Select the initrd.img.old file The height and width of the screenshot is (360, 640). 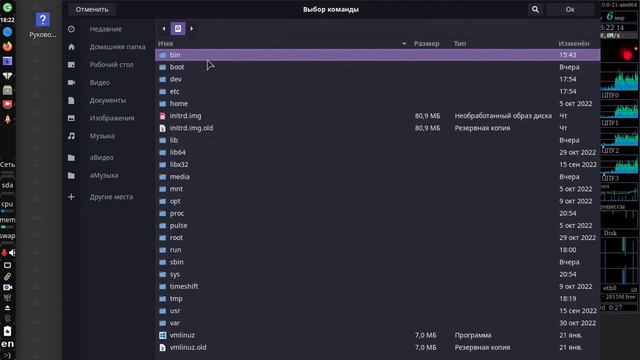click(378, 128)
